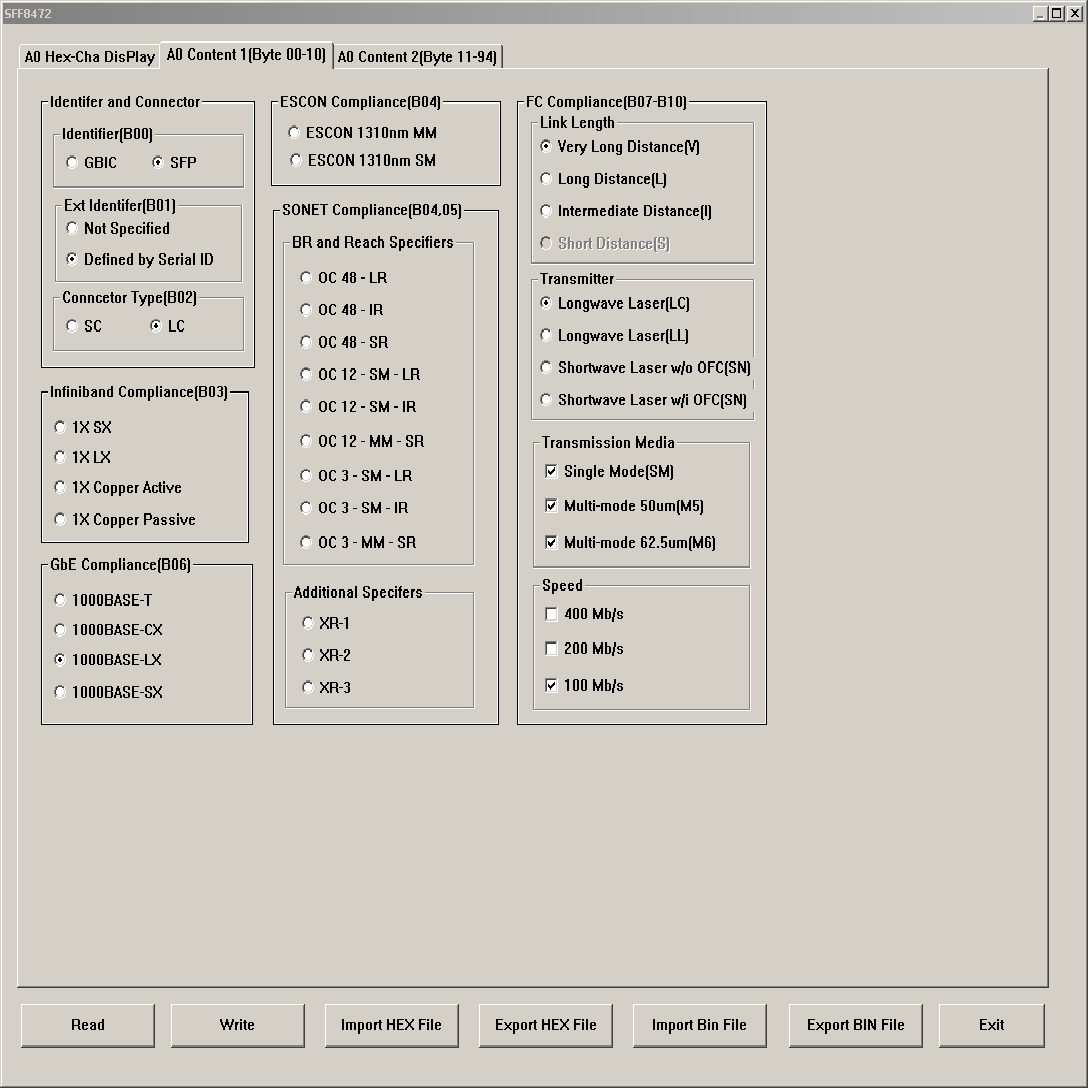Image resolution: width=1088 pixels, height=1088 pixels.
Task: Select 1X Copper Passive Infiniband compliance
Action: (60, 519)
